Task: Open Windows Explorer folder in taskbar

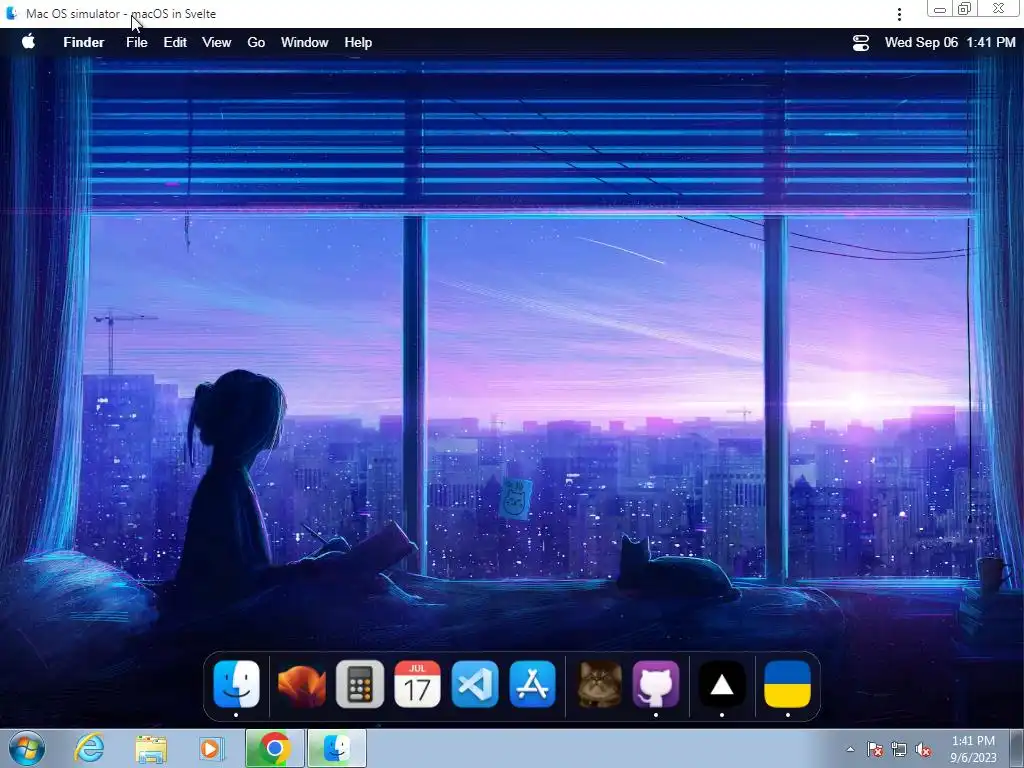Action: pos(151,749)
